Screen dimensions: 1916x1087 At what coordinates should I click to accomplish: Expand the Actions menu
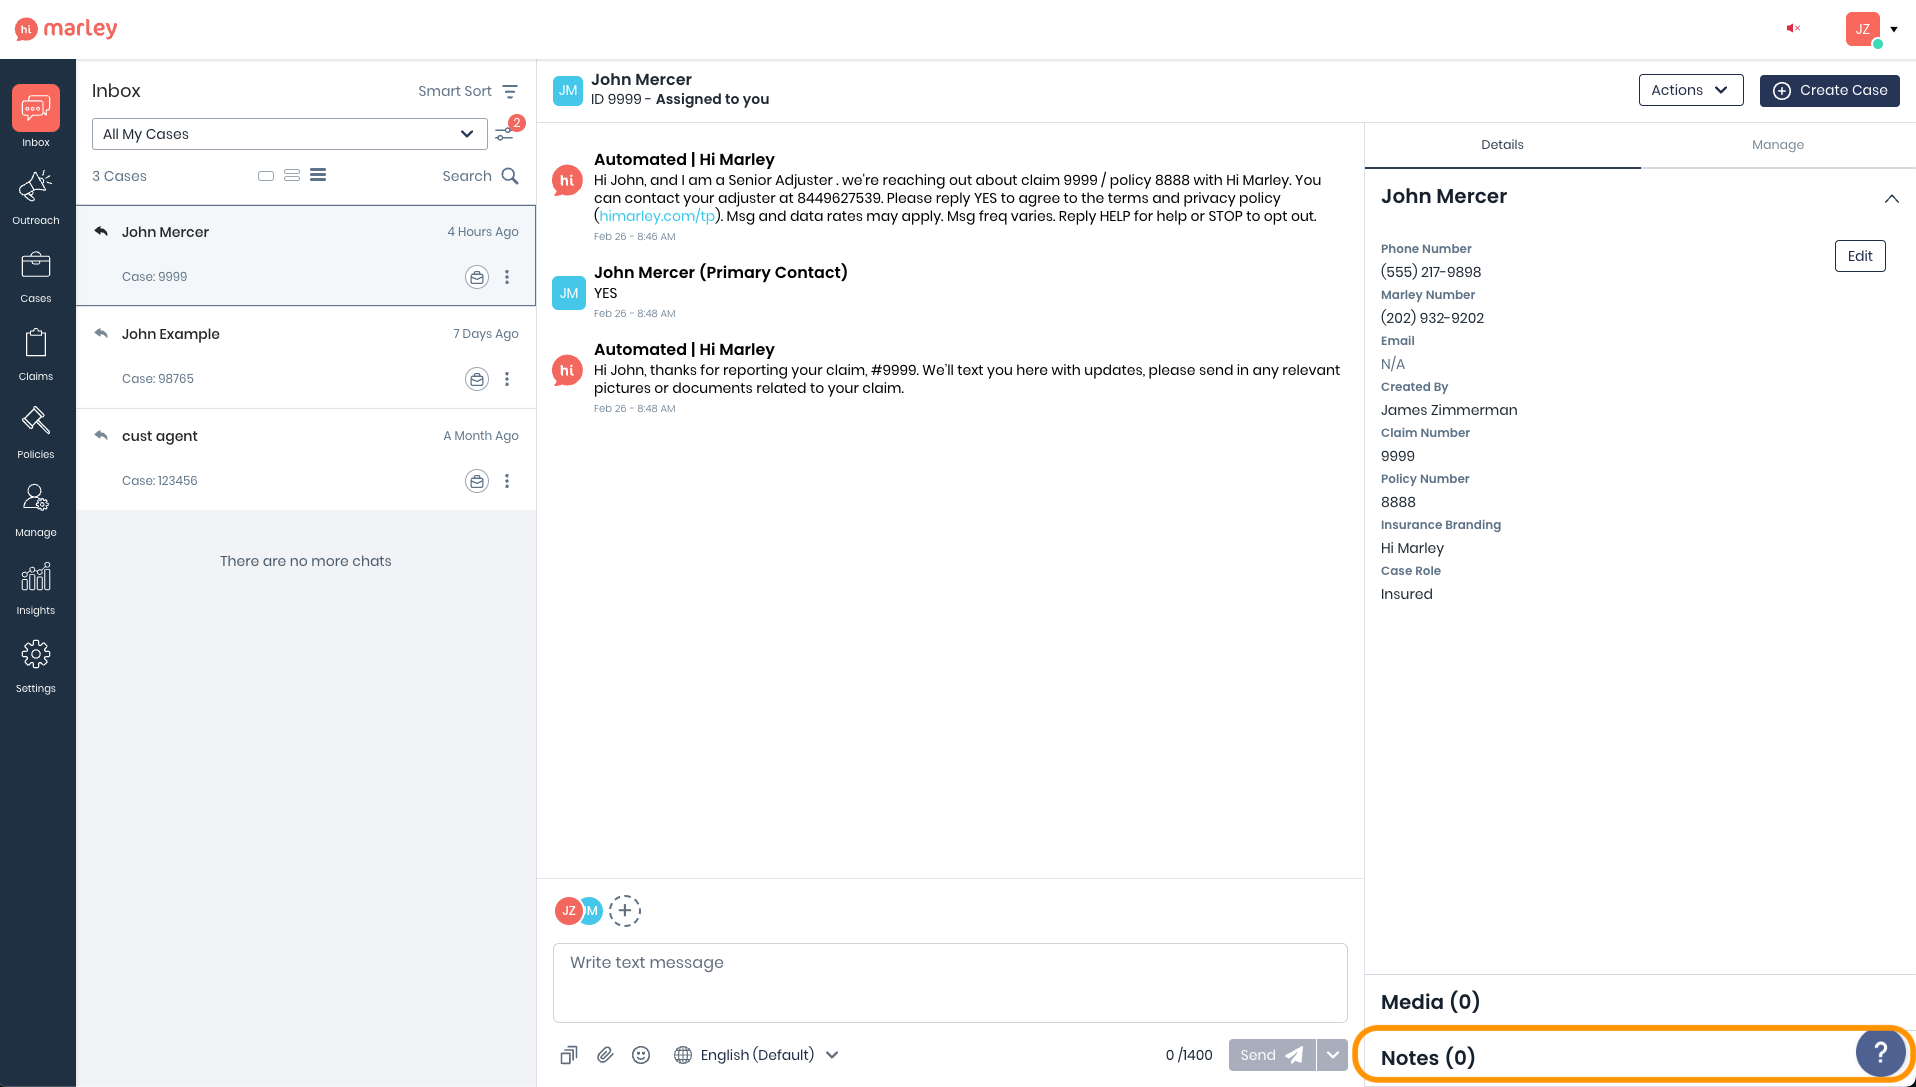[x=1690, y=90]
